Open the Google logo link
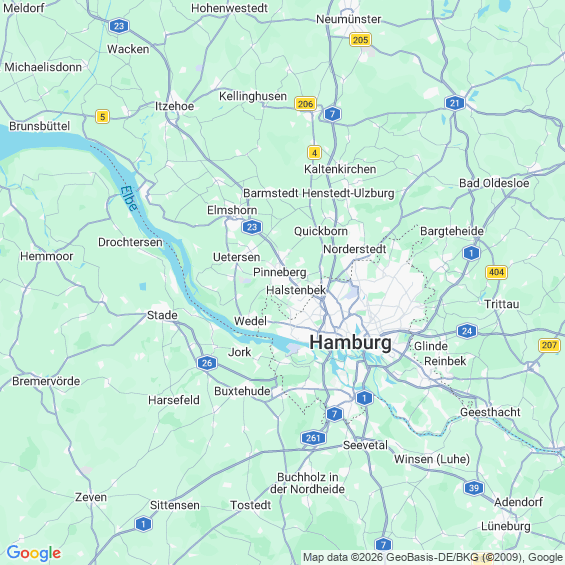 (34, 552)
